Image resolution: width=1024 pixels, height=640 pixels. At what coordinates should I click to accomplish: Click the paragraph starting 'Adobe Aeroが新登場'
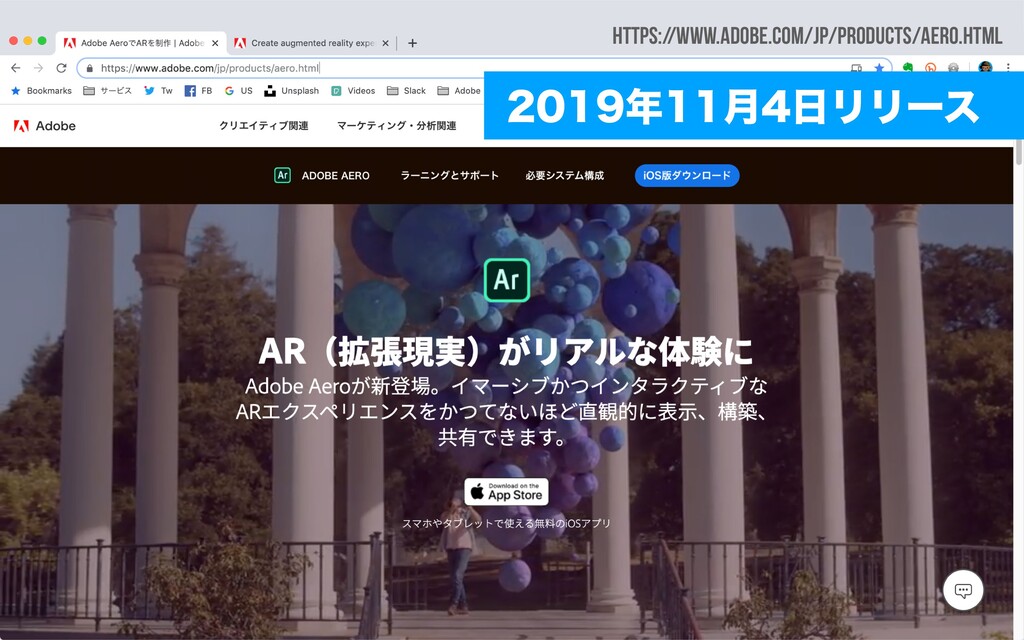click(x=502, y=411)
